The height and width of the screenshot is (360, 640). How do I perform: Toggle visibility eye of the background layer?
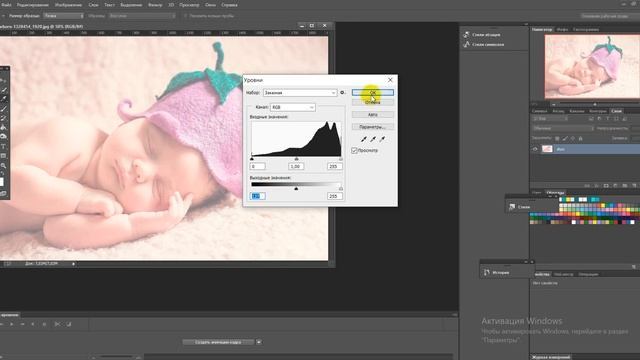(x=535, y=149)
